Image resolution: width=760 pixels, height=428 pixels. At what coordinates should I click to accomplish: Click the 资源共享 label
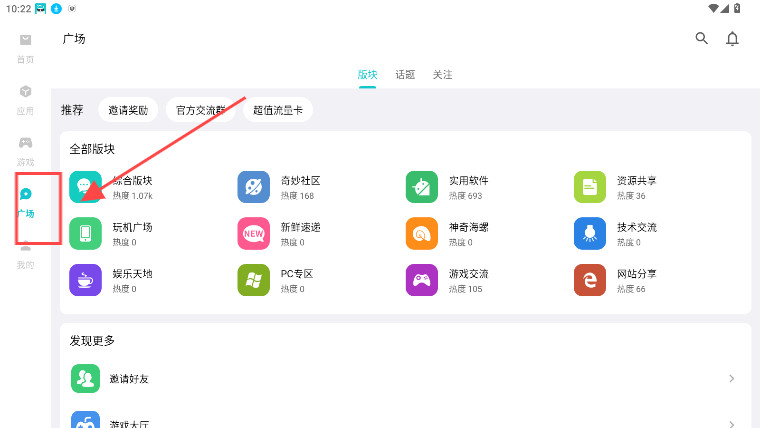click(x=637, y=181)
